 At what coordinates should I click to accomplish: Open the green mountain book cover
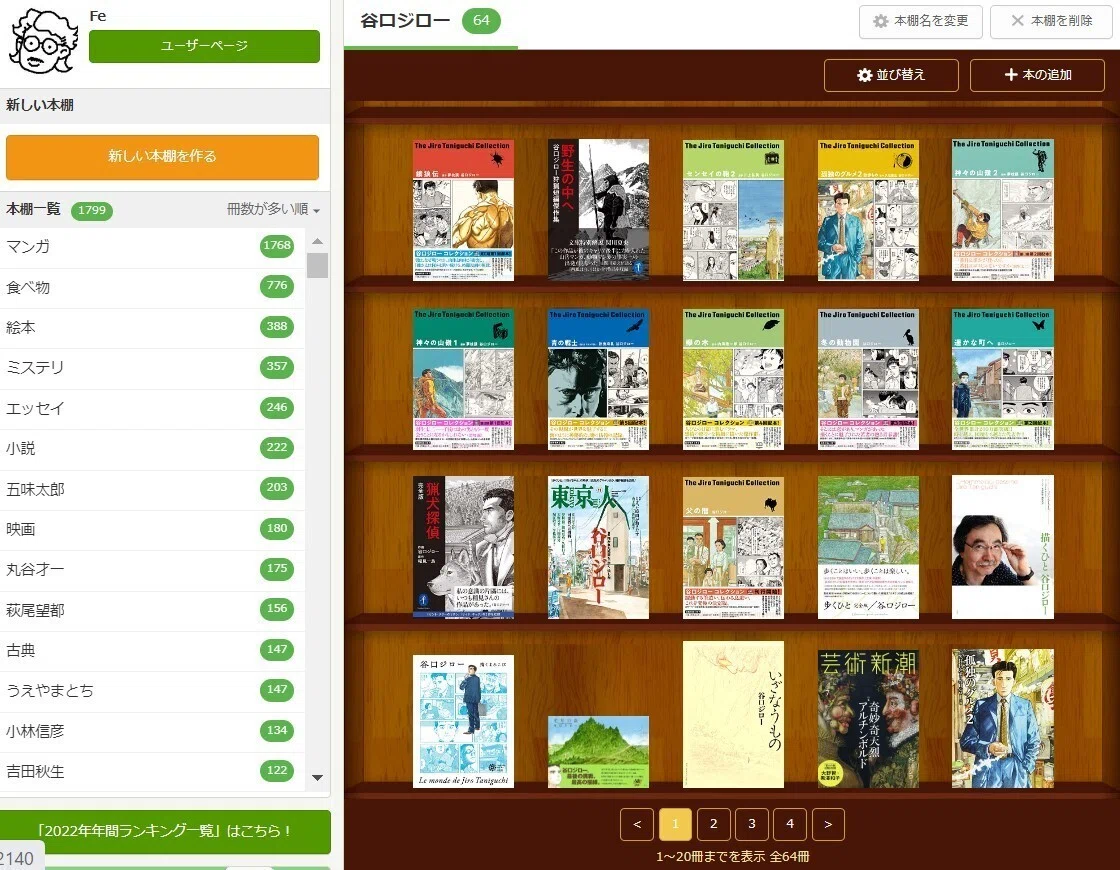click(599, 751)
